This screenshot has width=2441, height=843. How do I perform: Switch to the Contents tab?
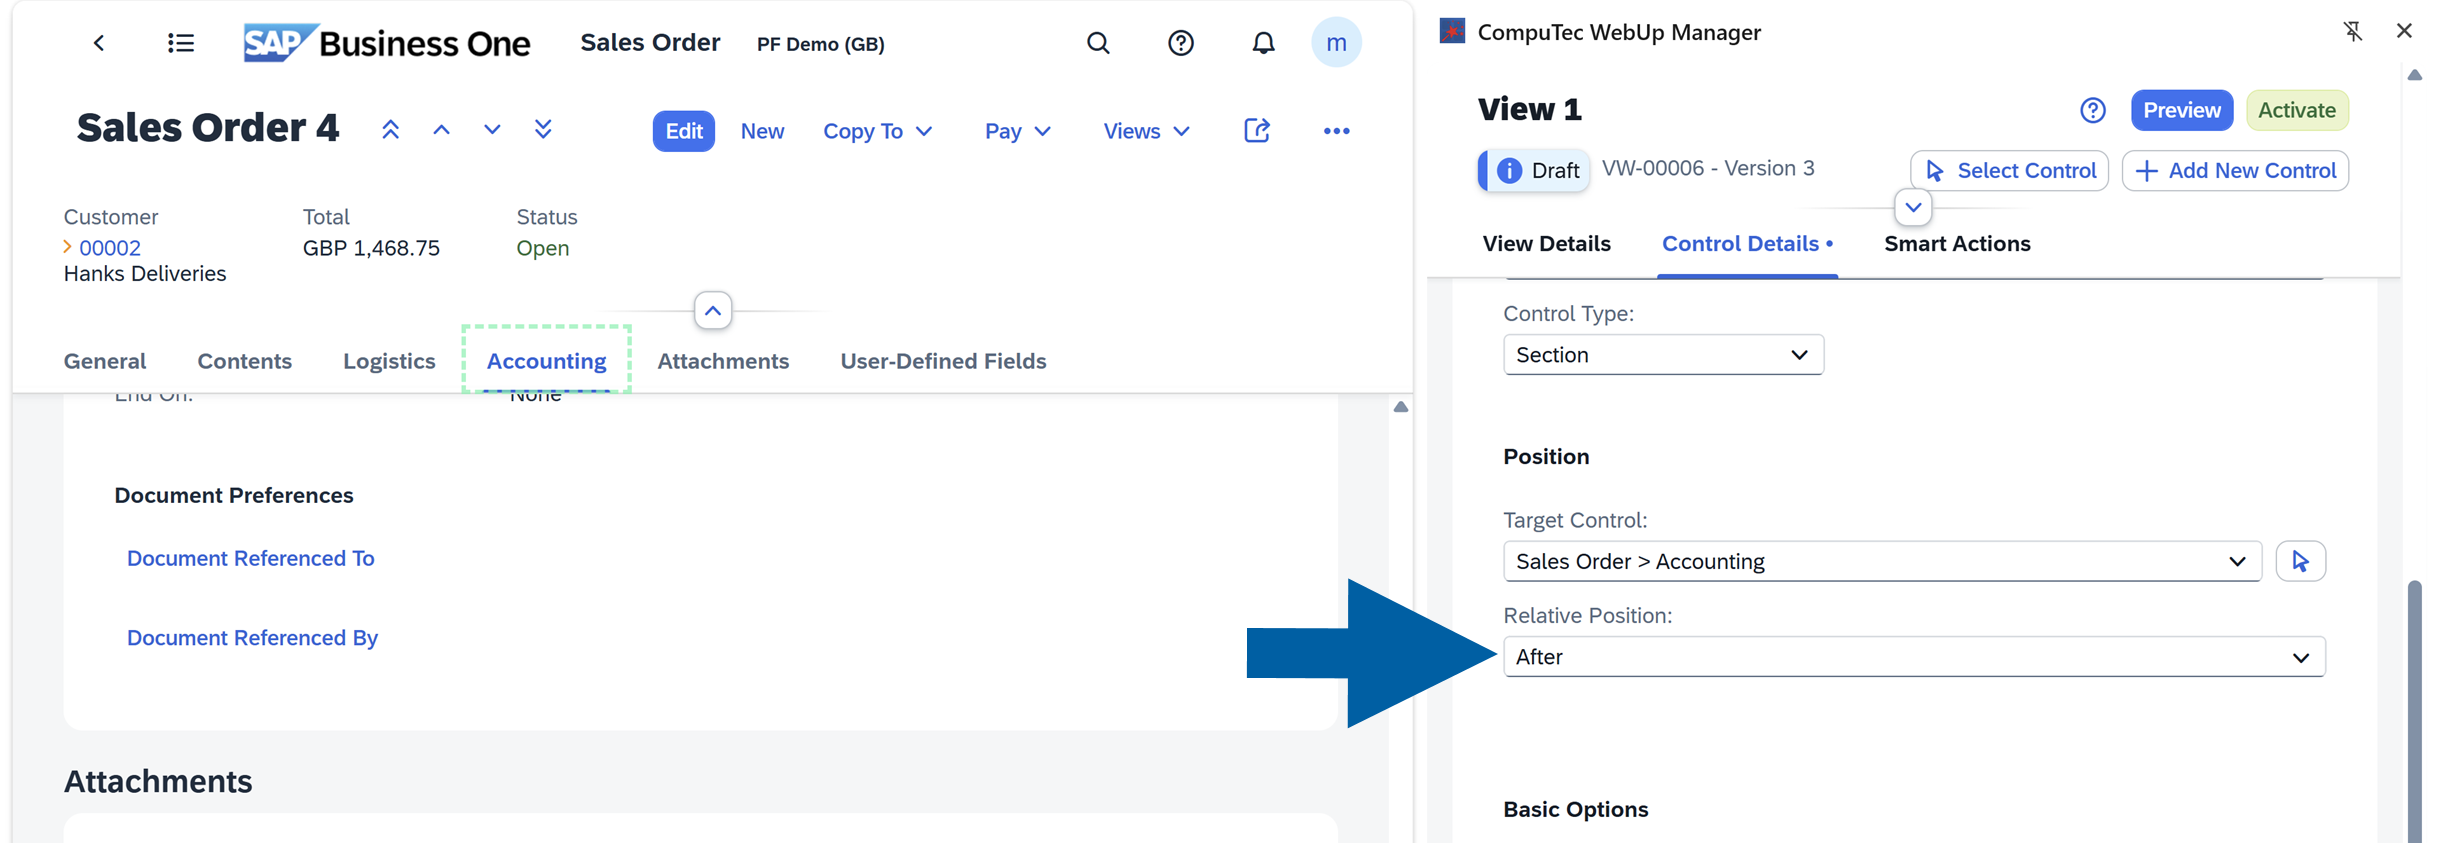point(245,361)
